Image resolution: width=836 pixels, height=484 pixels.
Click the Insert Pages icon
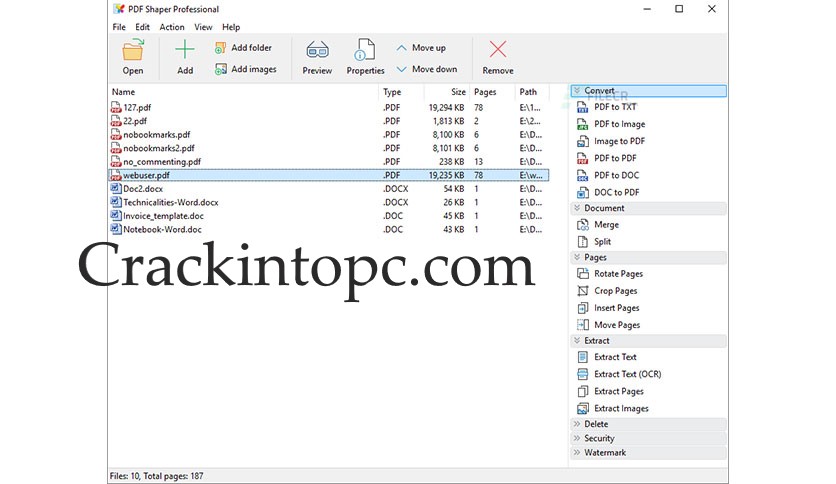[x=582, y=308]
